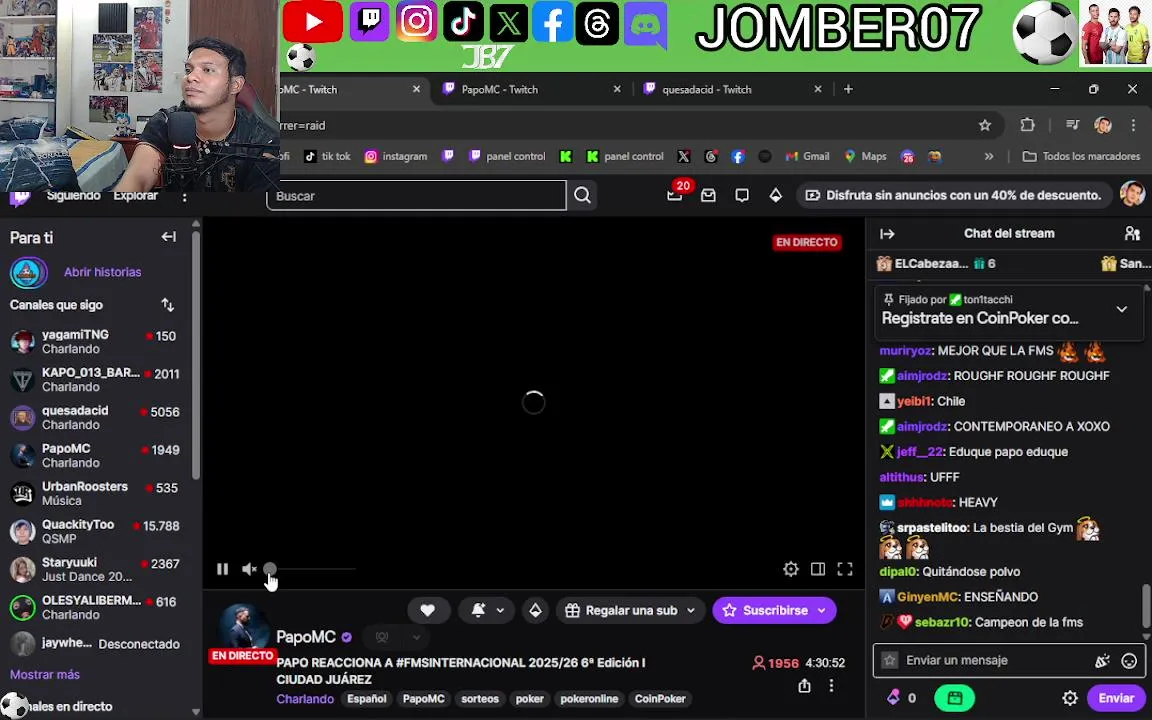Click Mostrar más in the sidebar
This screenshot has width=1152, height=720.
click(x=45, y=674)
